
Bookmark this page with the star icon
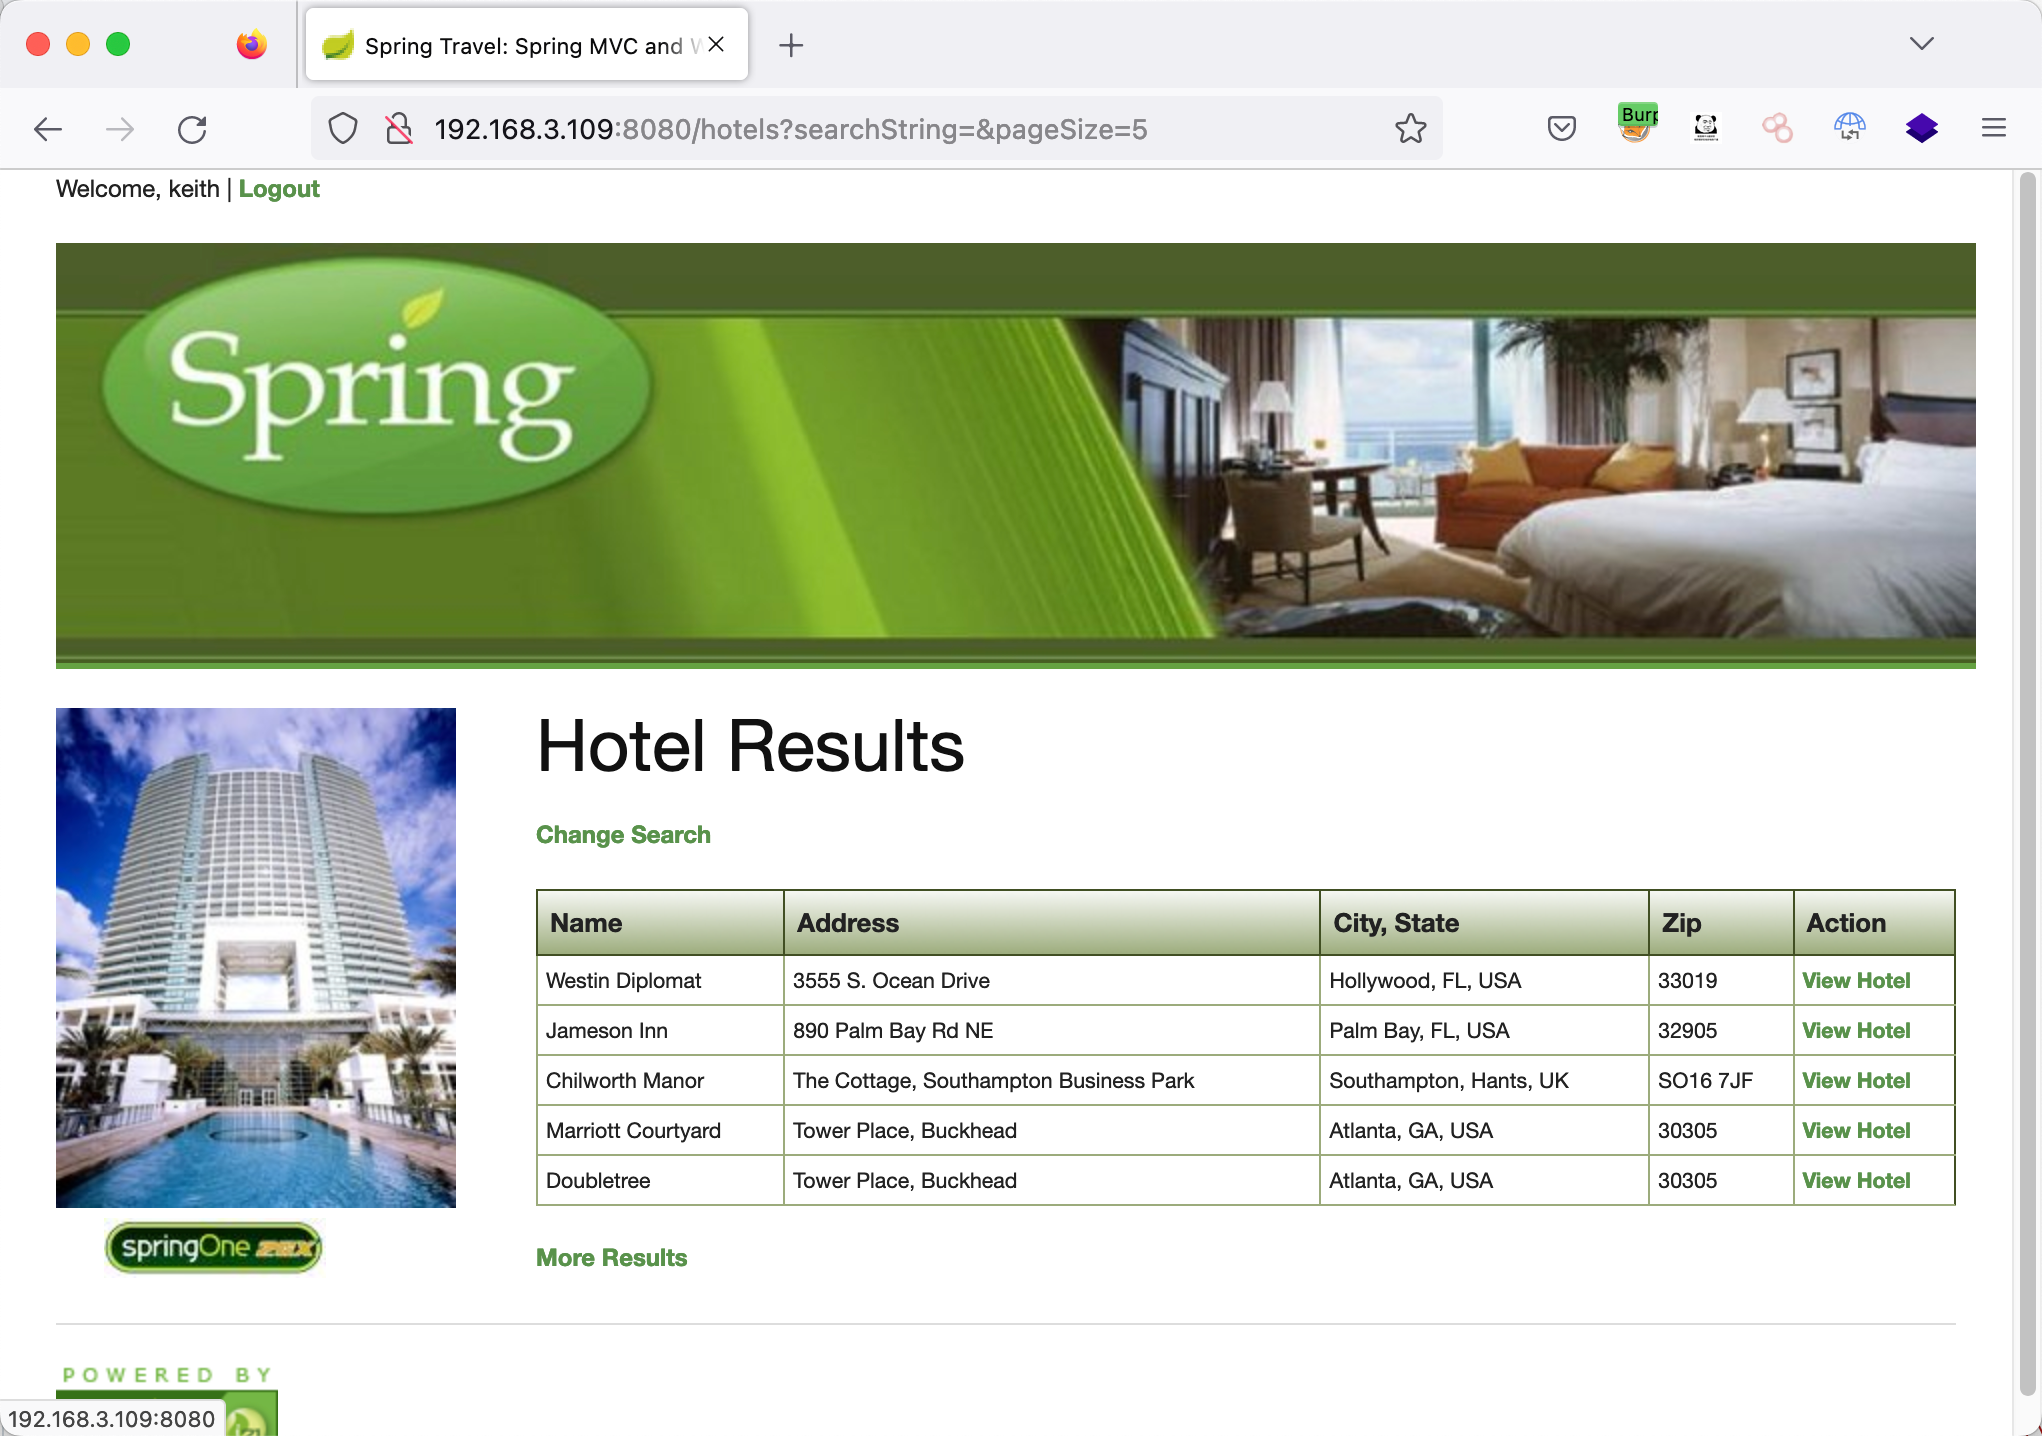tap(1410, 129)
